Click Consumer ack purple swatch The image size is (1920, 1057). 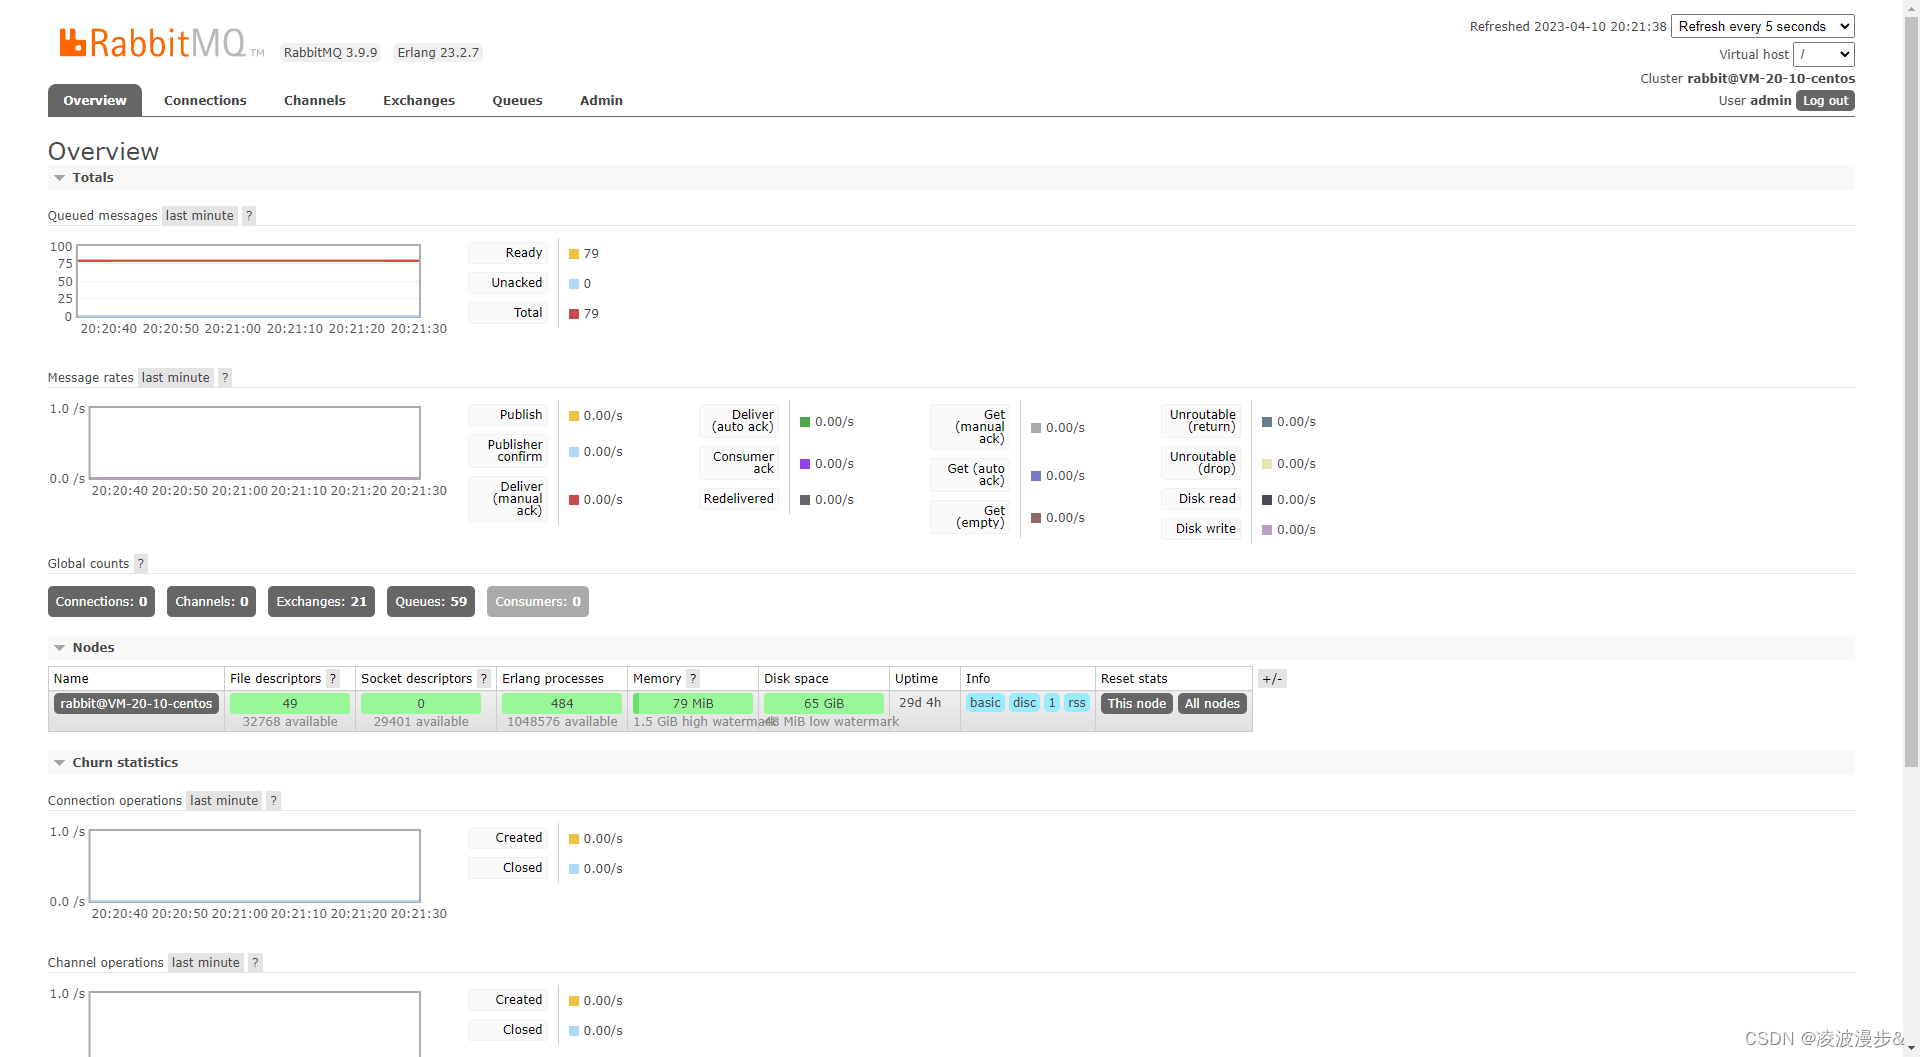[x=805, y=464]
